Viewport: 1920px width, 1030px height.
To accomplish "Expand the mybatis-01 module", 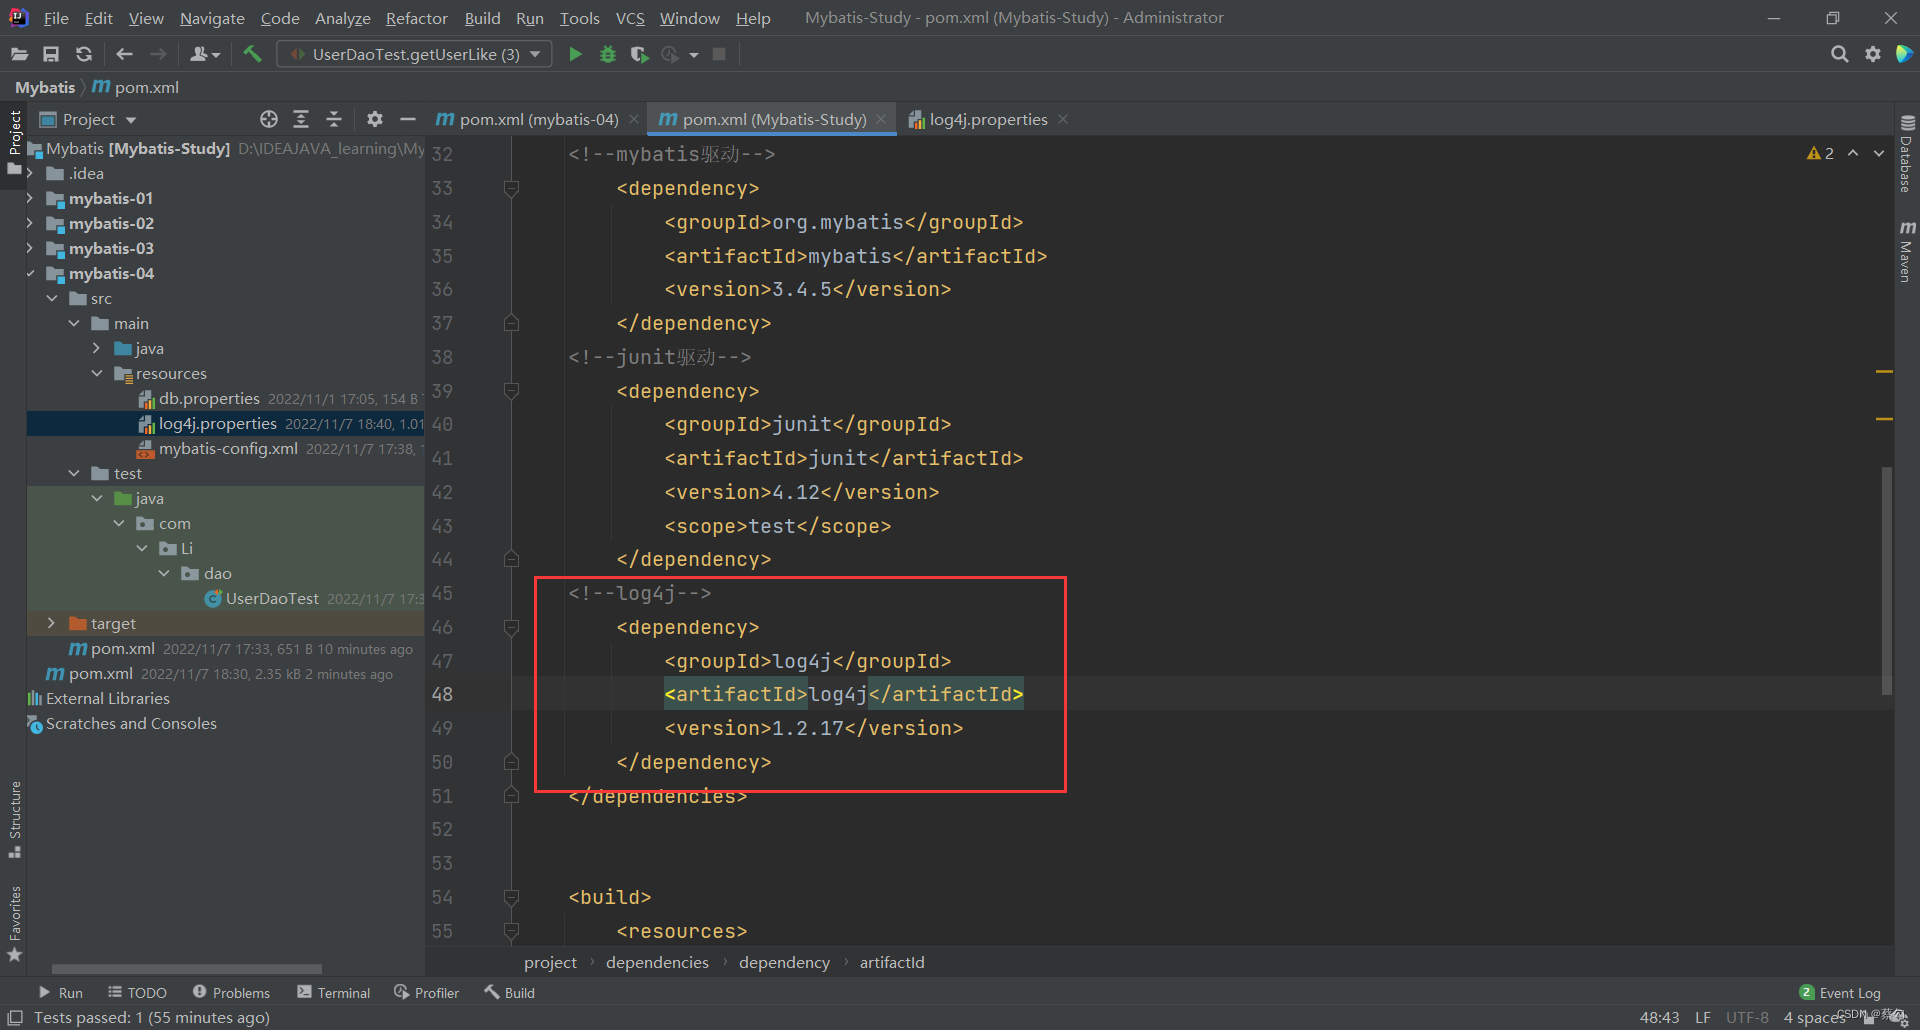I will coord(30,198).
